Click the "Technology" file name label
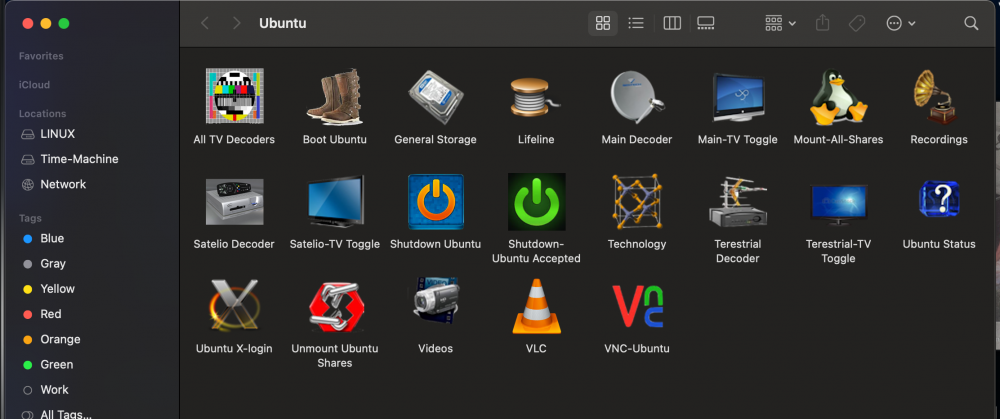Screen dimensions: 1000x419 (636, 244)
